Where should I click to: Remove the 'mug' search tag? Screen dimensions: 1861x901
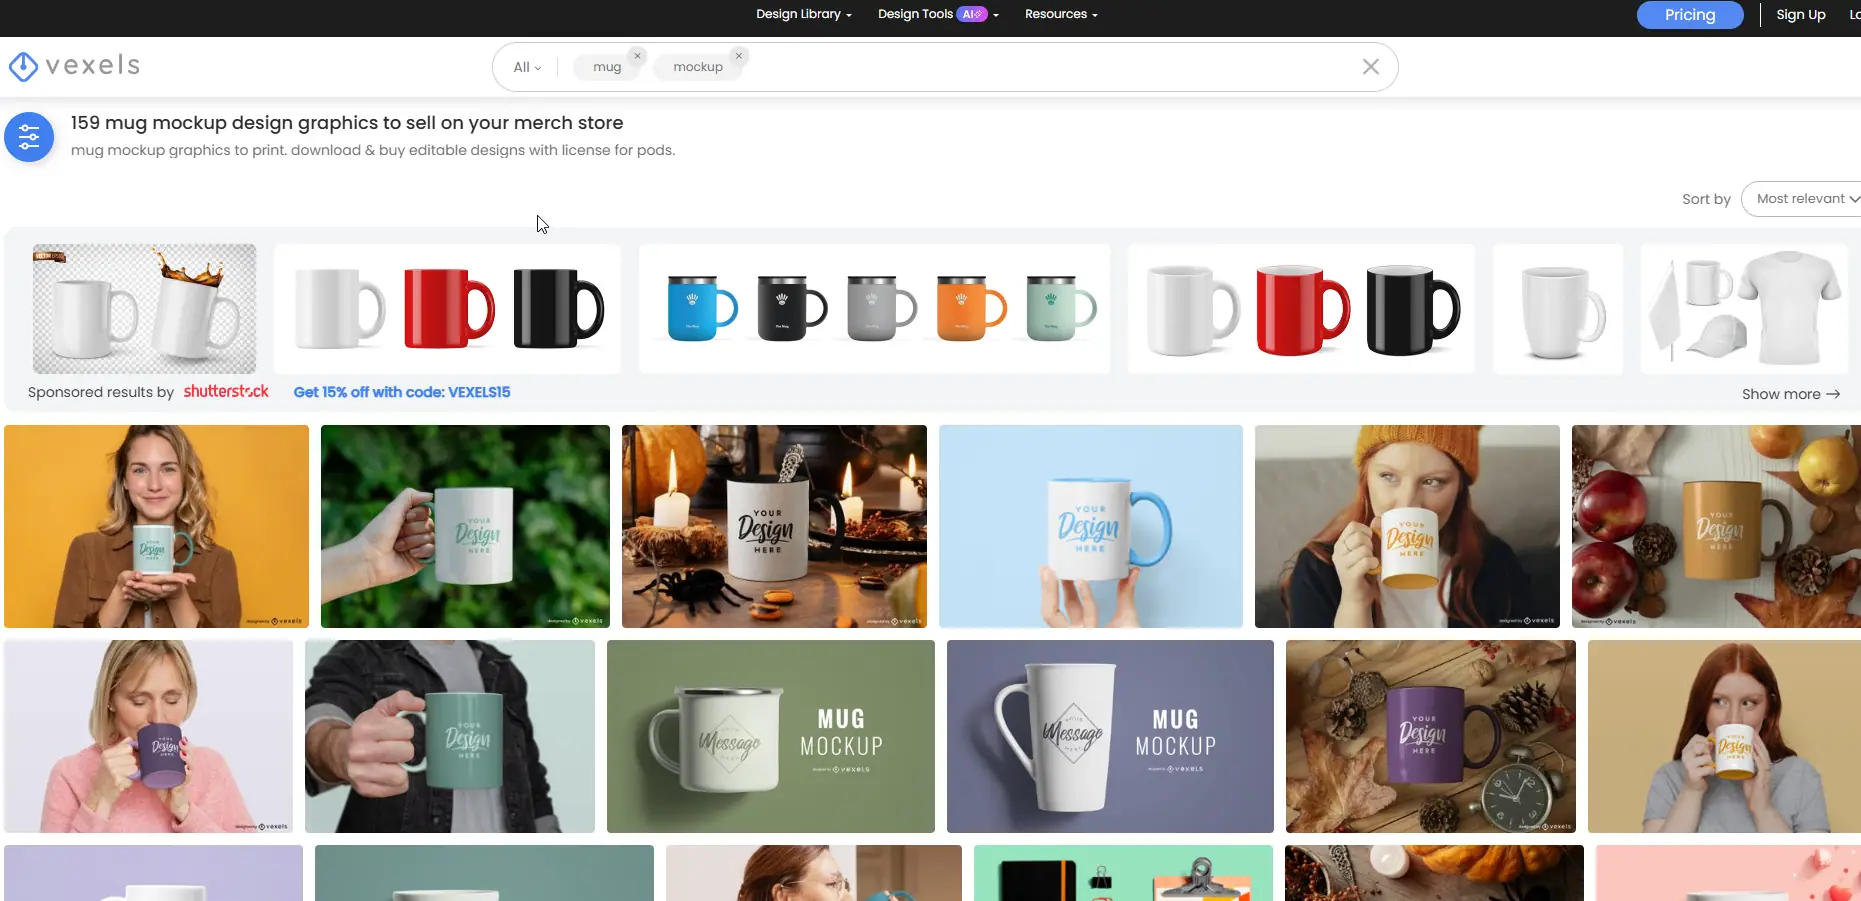637,56
